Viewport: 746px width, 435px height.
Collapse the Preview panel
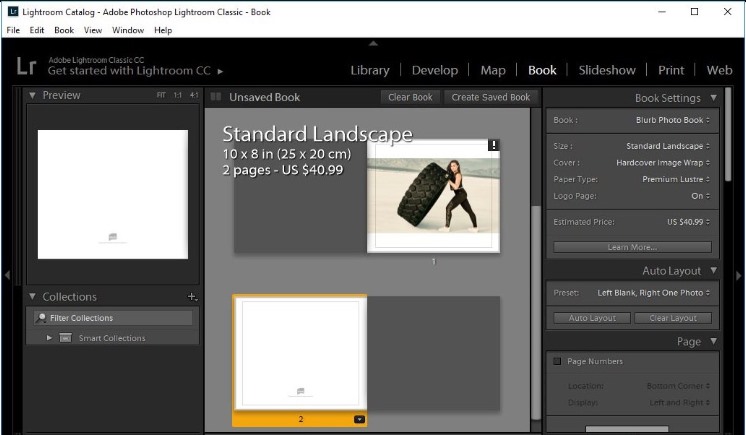click(32, 95)
